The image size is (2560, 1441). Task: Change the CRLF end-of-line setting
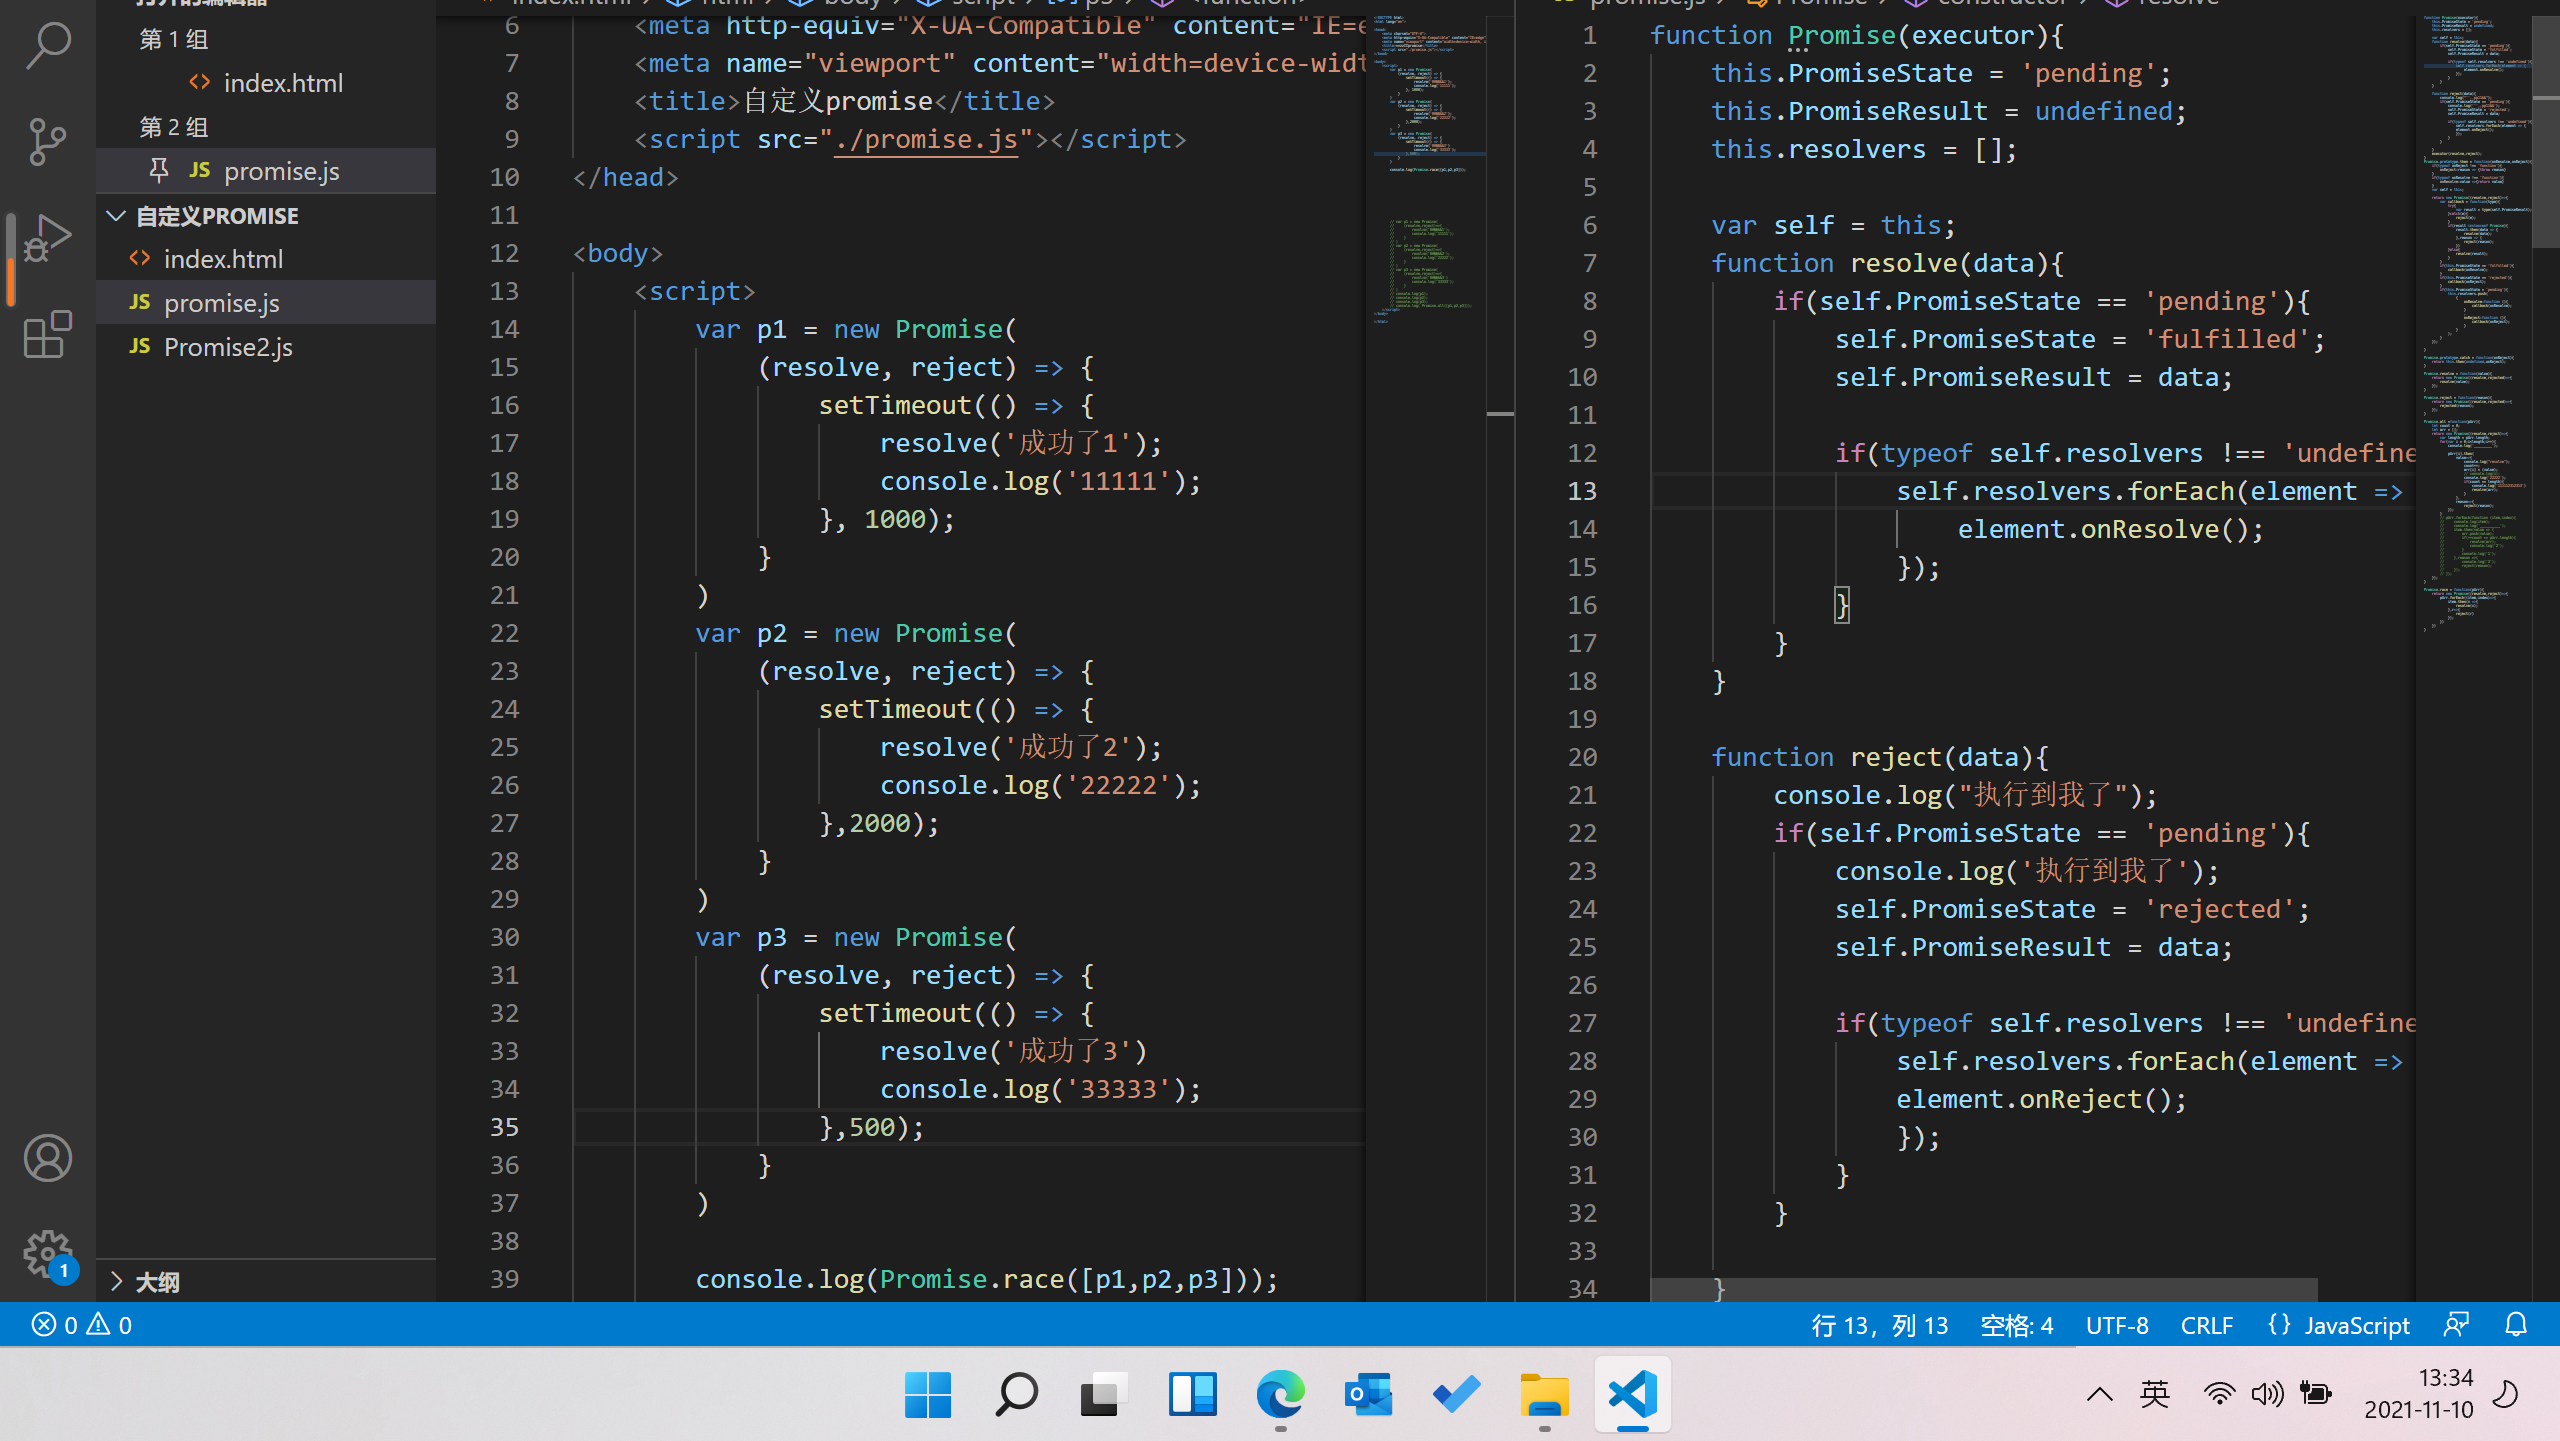pyautogui.click(x=2206, y=1325)
